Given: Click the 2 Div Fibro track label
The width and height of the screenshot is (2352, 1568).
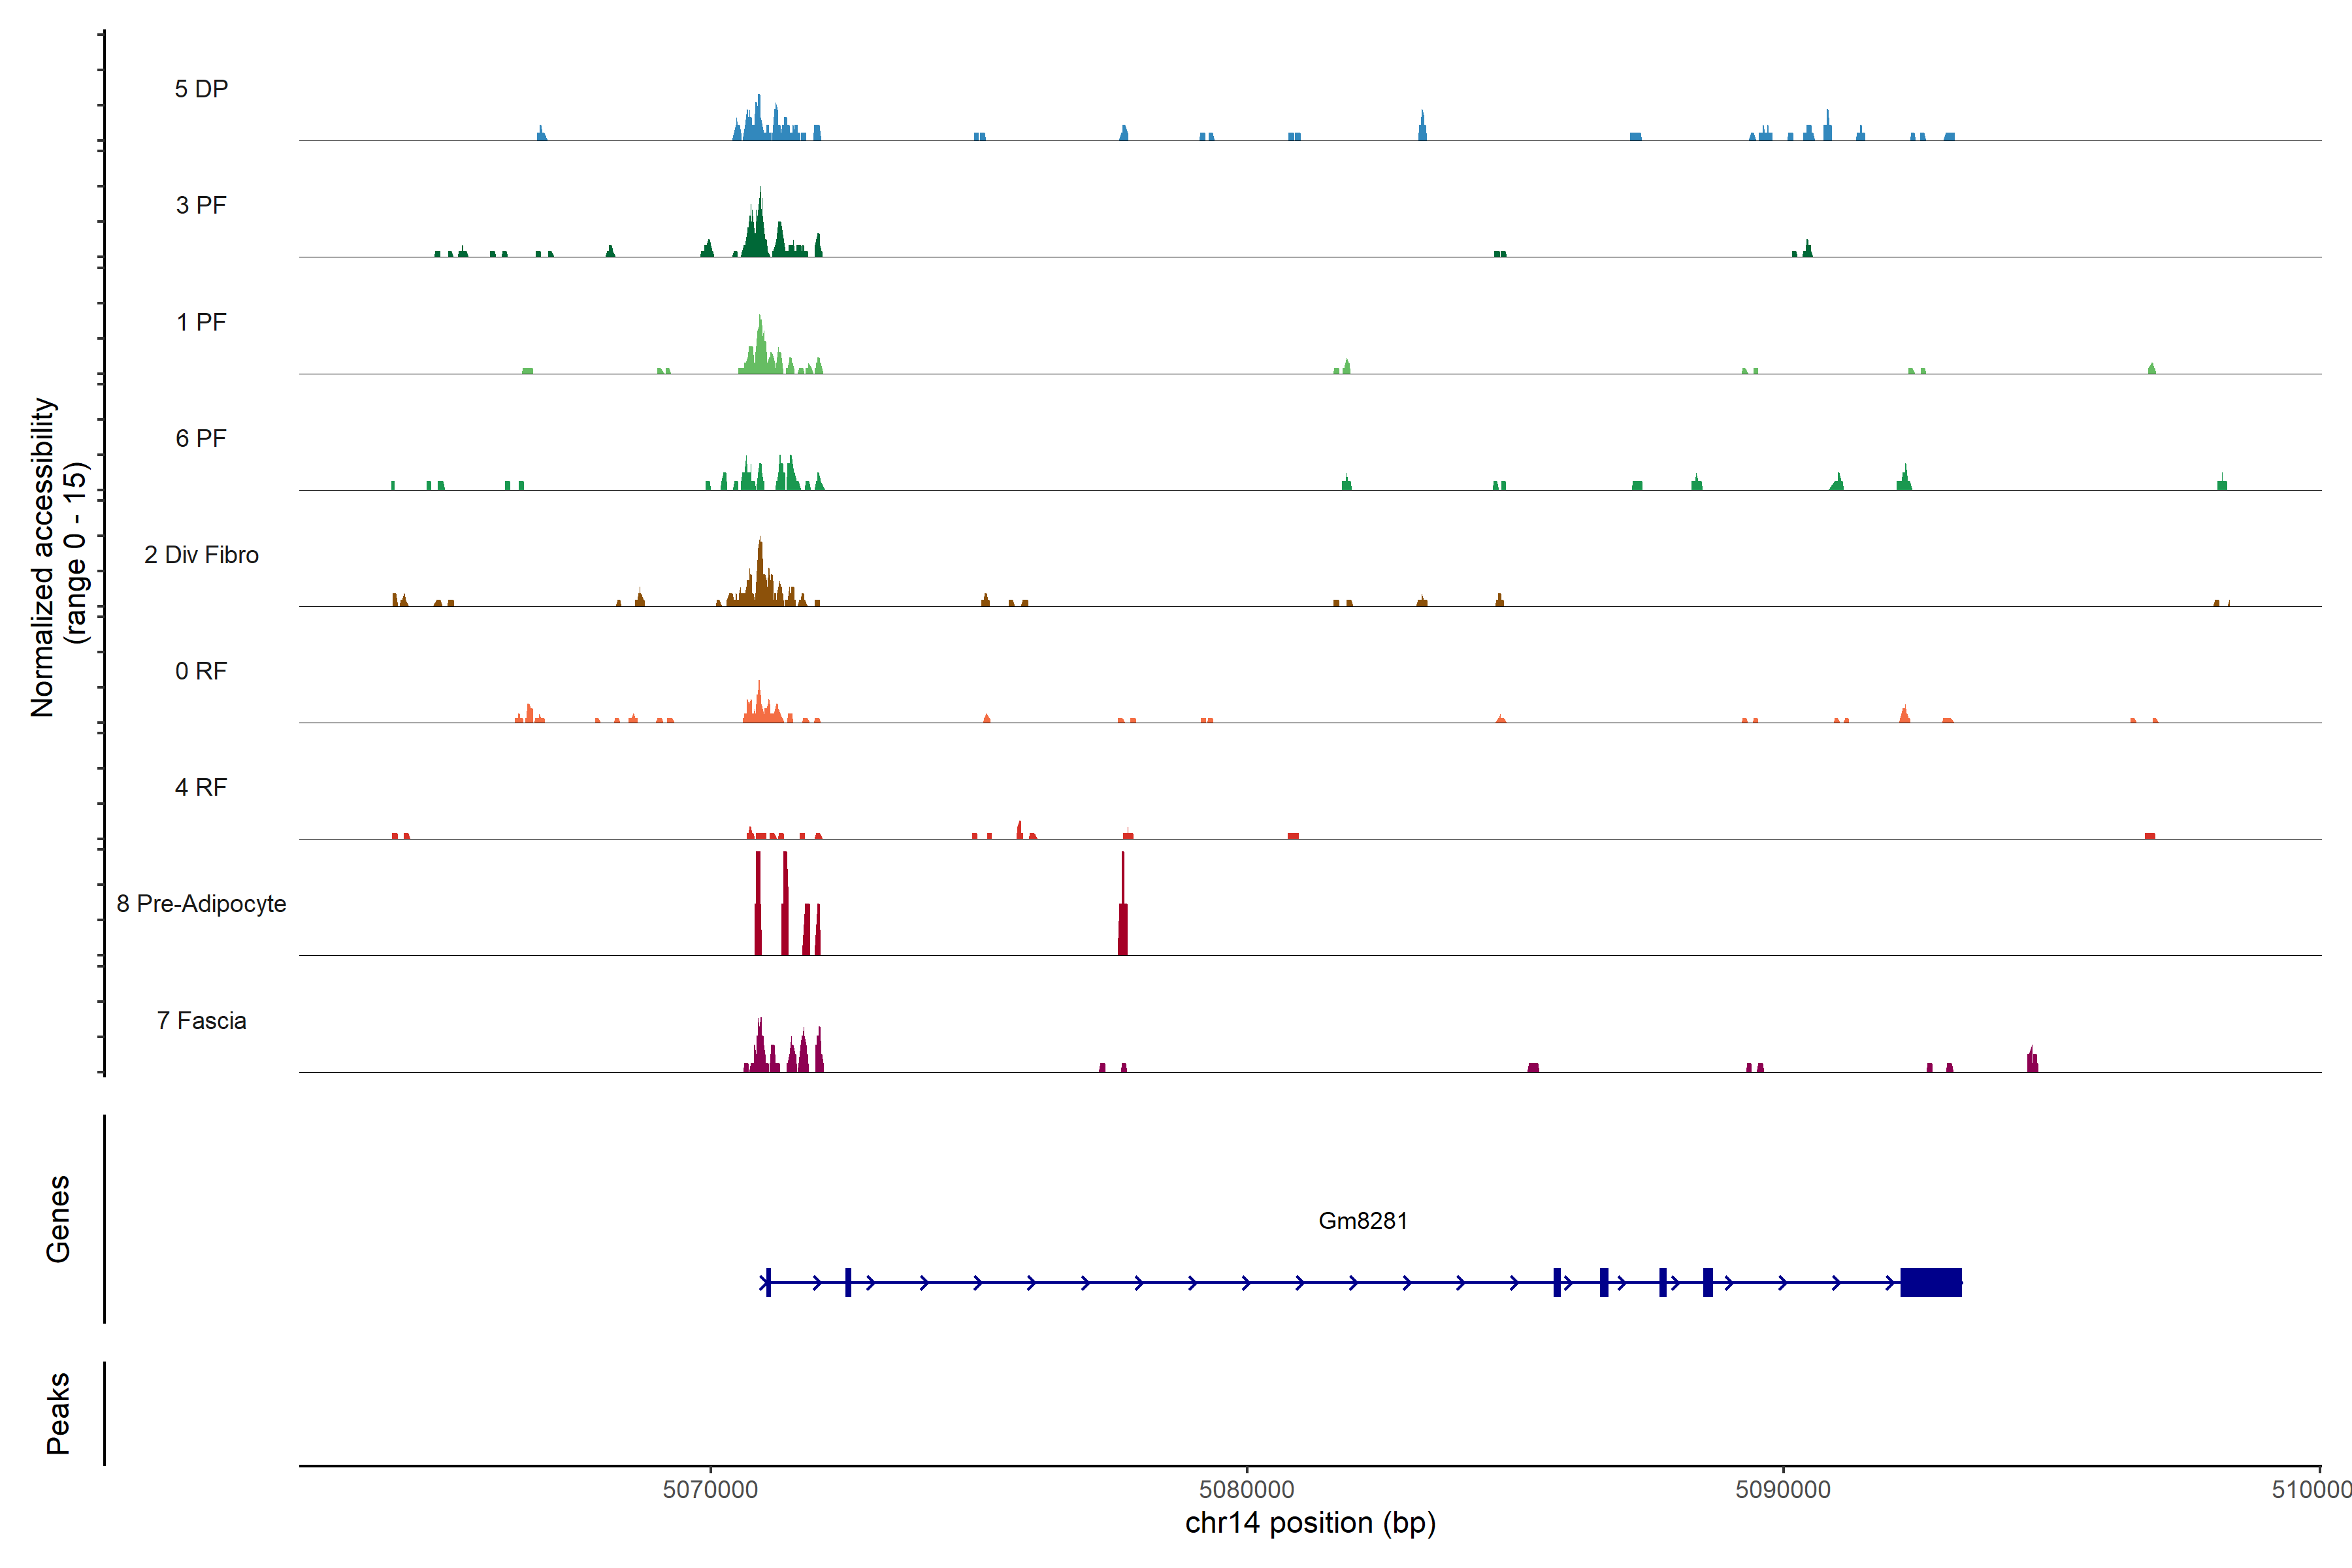Looking at the screenshot, I should click(x=201, y=555).
